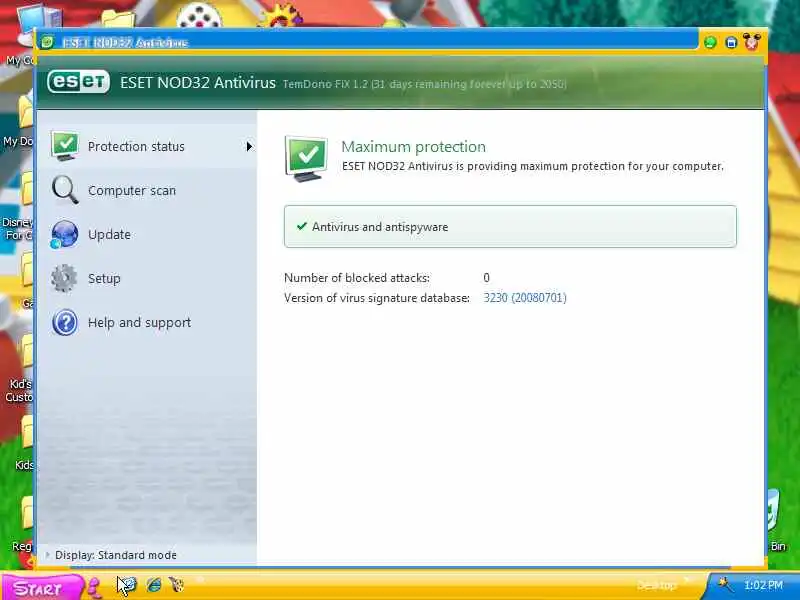Go to the Update section
This screenshot has width=800, height=600.
tap(109, 234)
